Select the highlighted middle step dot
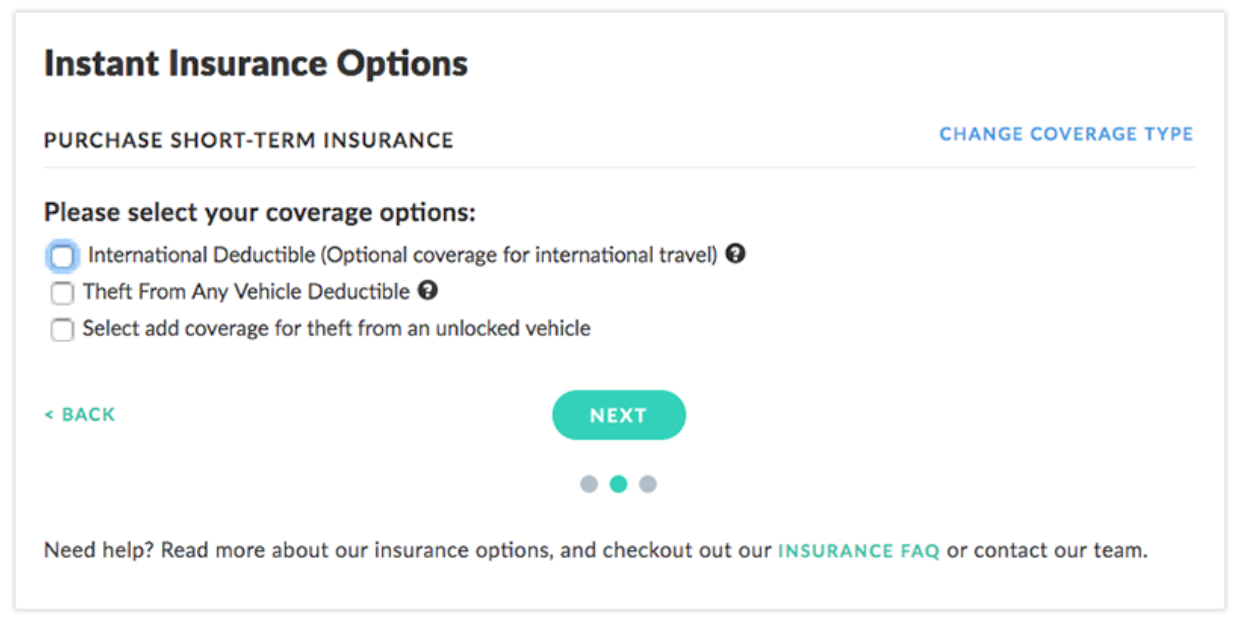 pyautogui.click(x=618, y=484)
